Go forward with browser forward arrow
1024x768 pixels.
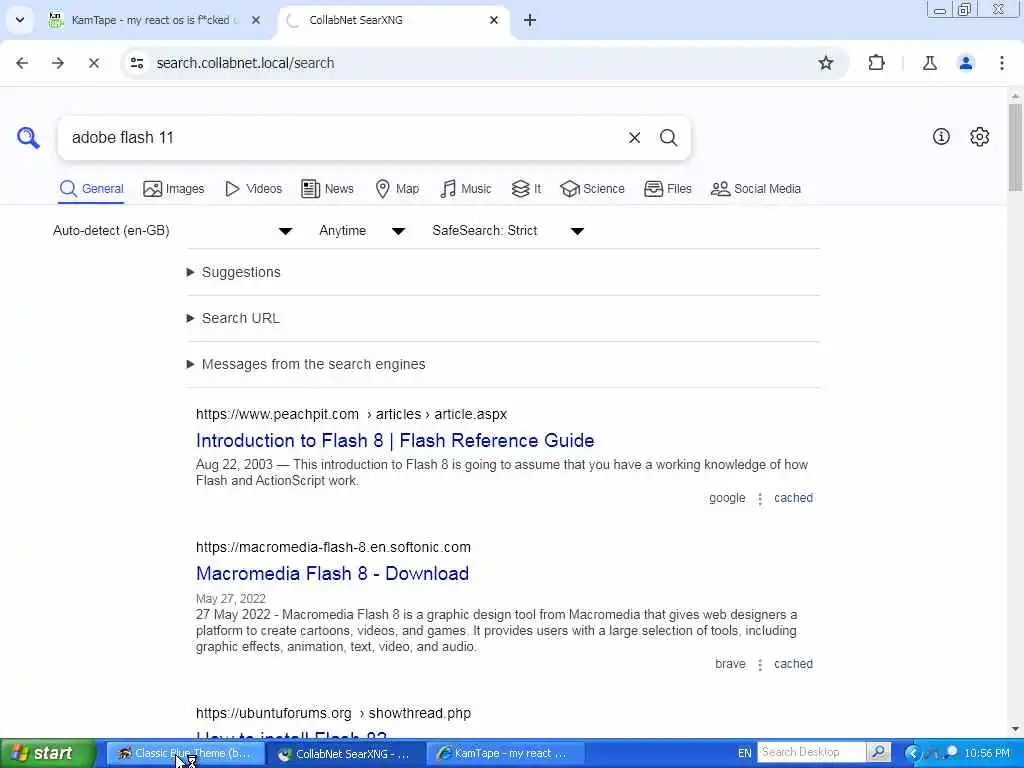click(x=58, y=63)
